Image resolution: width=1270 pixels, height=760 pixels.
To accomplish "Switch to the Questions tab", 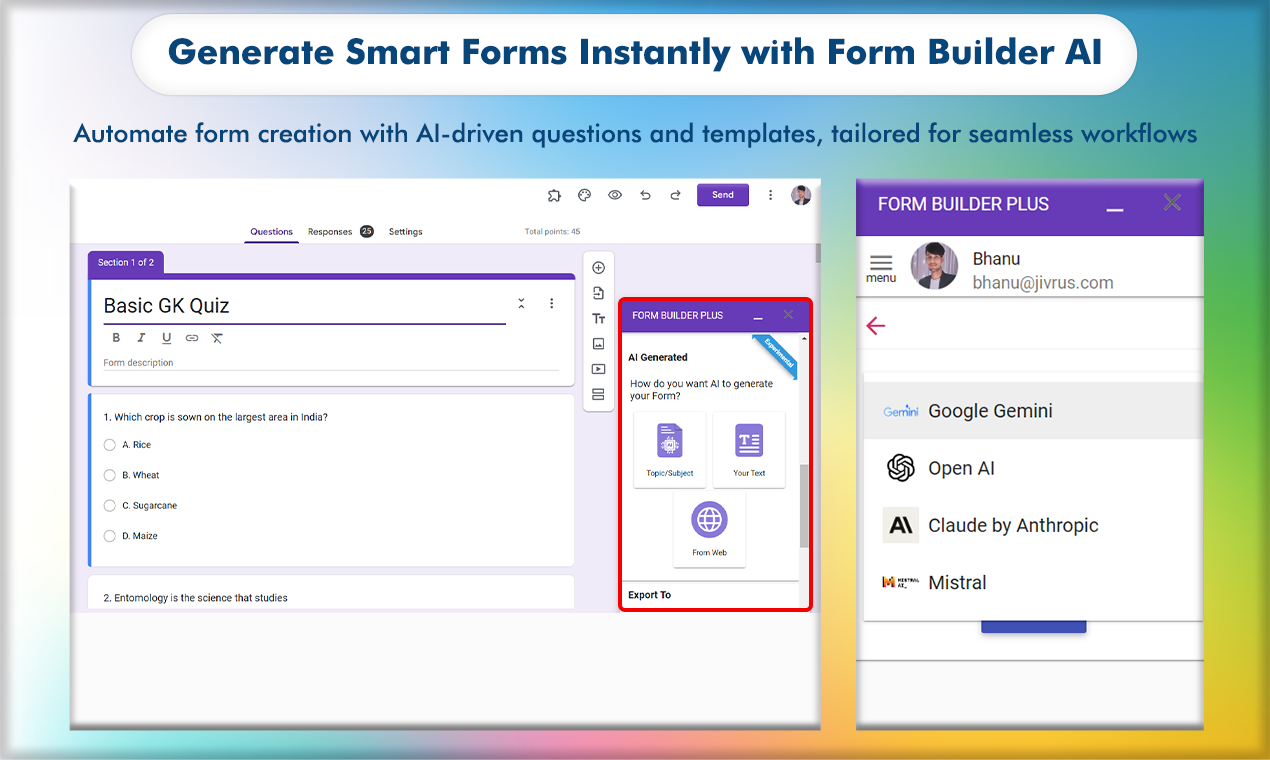I will tap(271, 232).
